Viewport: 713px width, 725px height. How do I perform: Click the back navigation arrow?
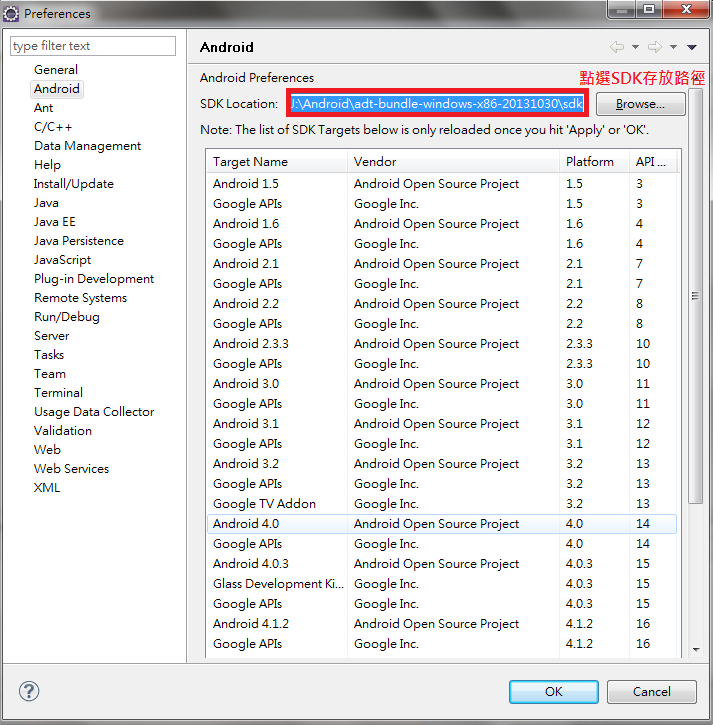(617, 47)
